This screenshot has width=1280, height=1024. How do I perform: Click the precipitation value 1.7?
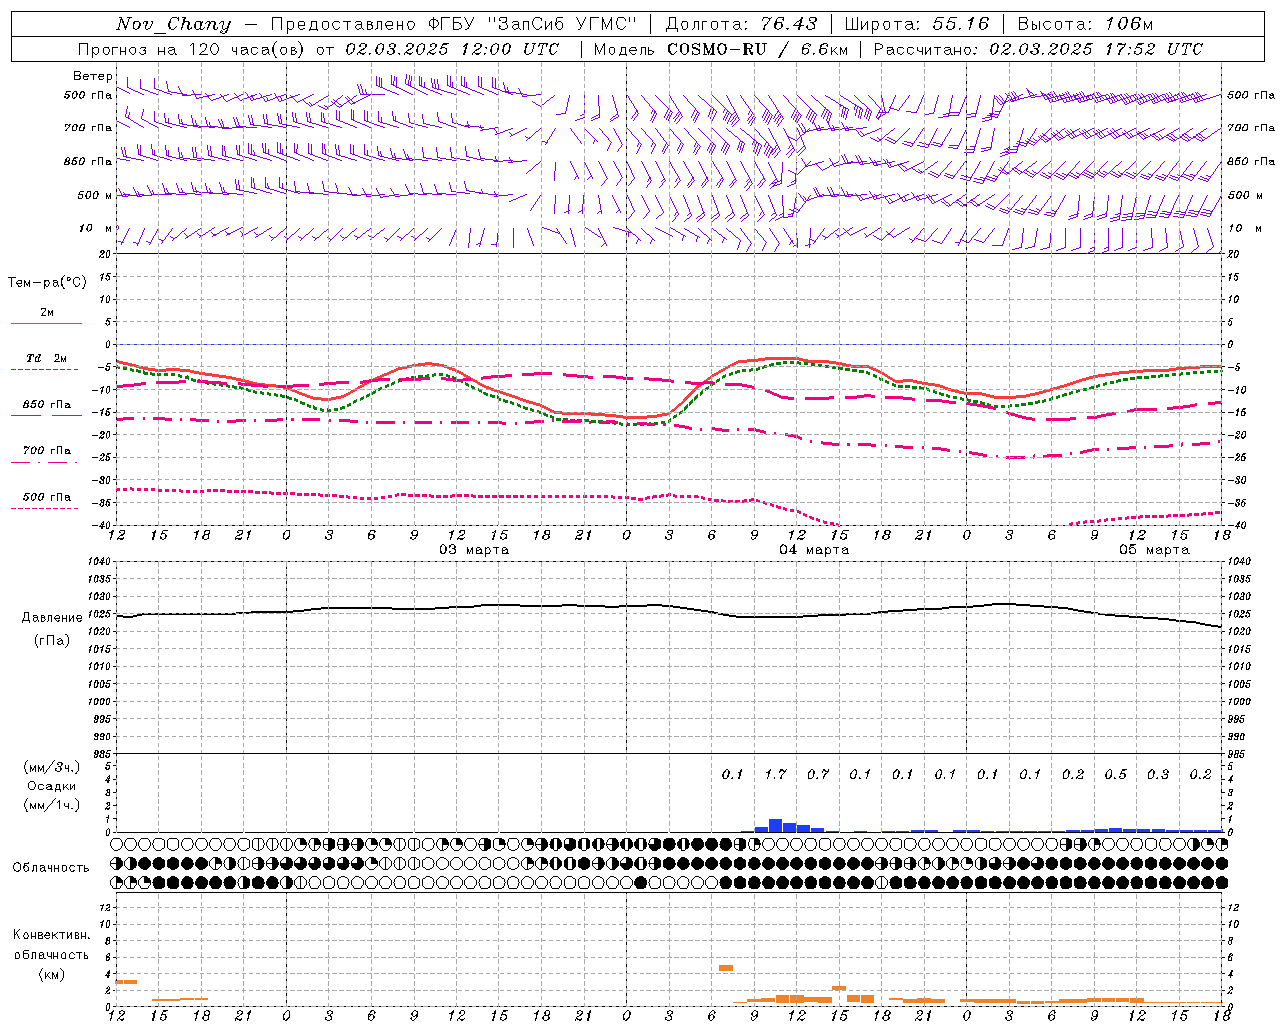(x=775, y=774)
